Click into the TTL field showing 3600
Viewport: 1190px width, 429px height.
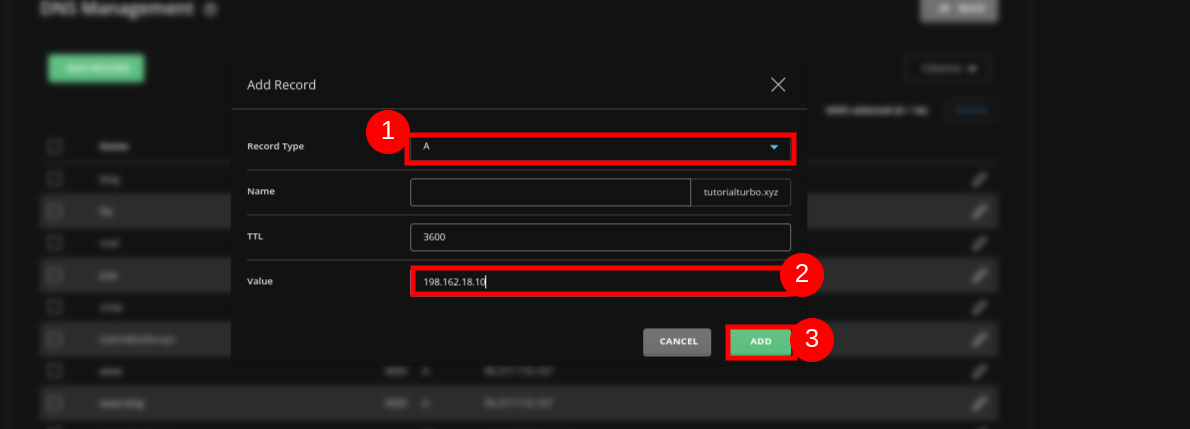pos(600,237)
